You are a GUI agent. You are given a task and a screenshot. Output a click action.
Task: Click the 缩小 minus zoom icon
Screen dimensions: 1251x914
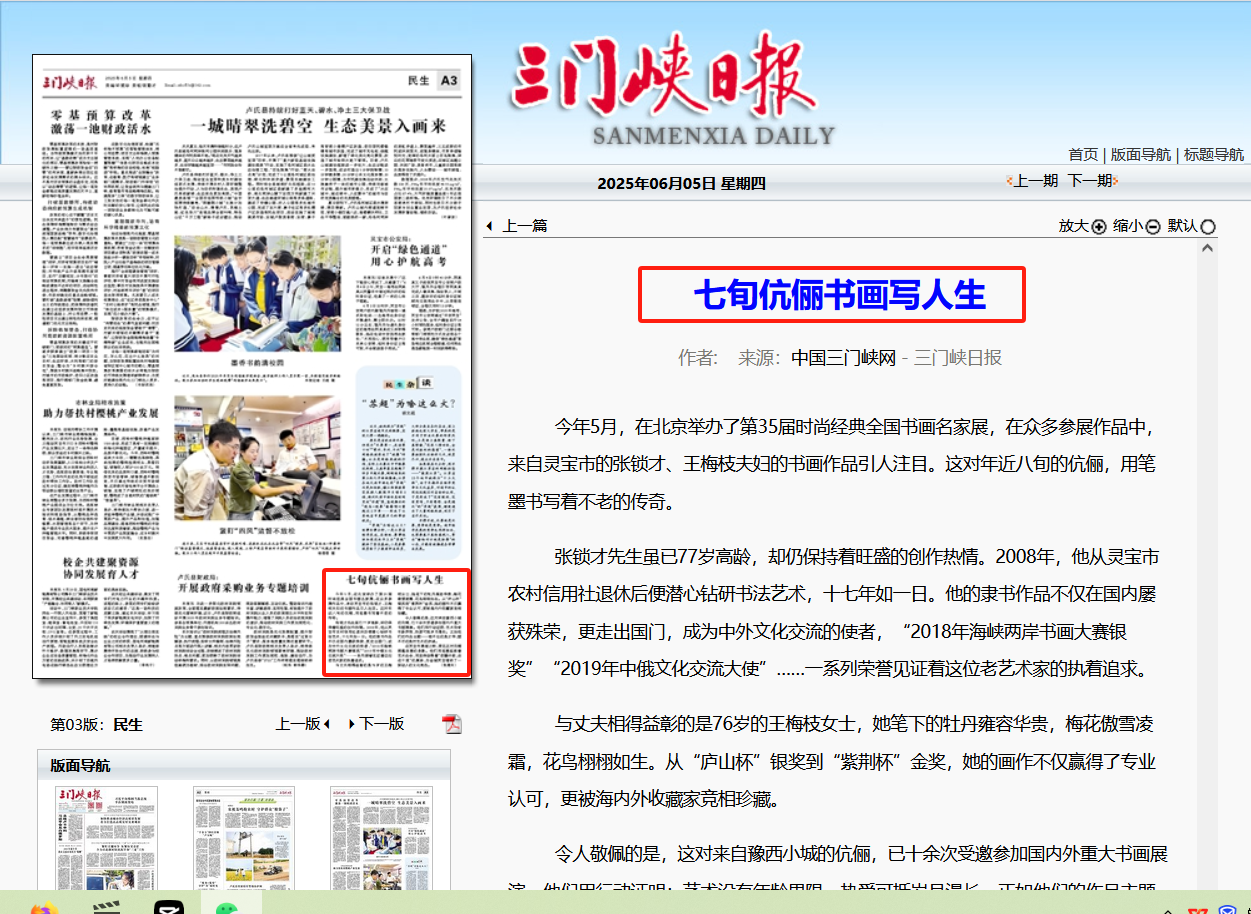pyautogui.click(x=1153, y=227)
